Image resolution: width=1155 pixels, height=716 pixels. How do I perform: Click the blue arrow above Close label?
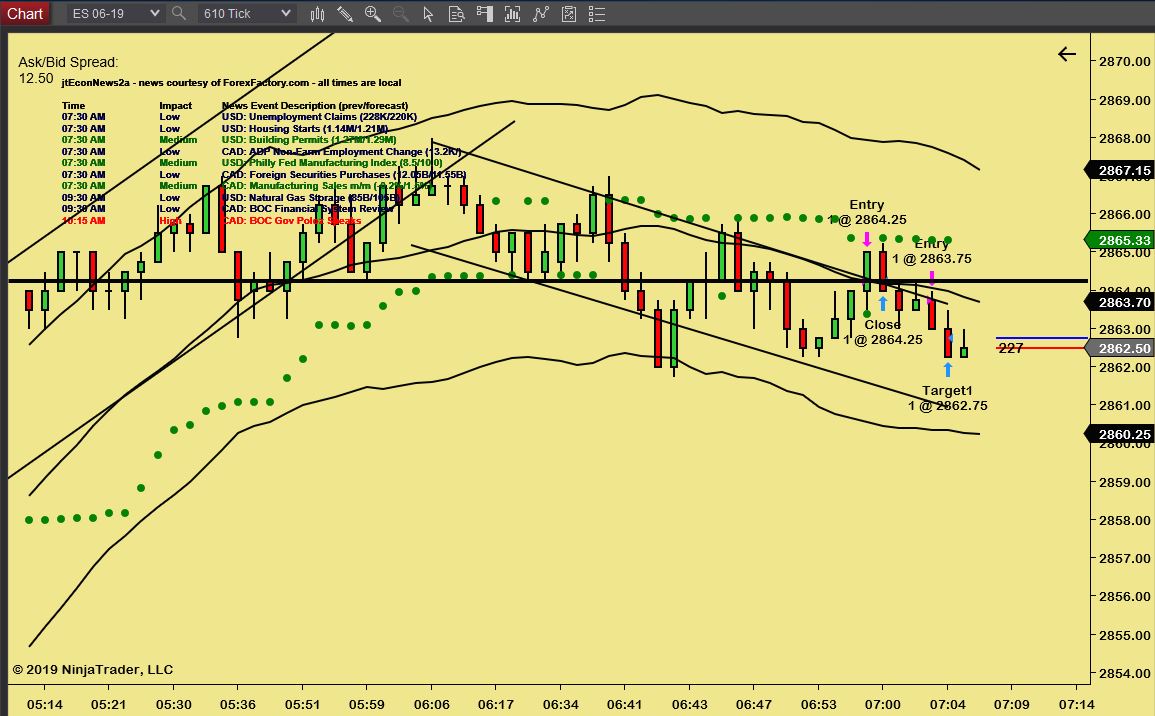coord(882,303)
